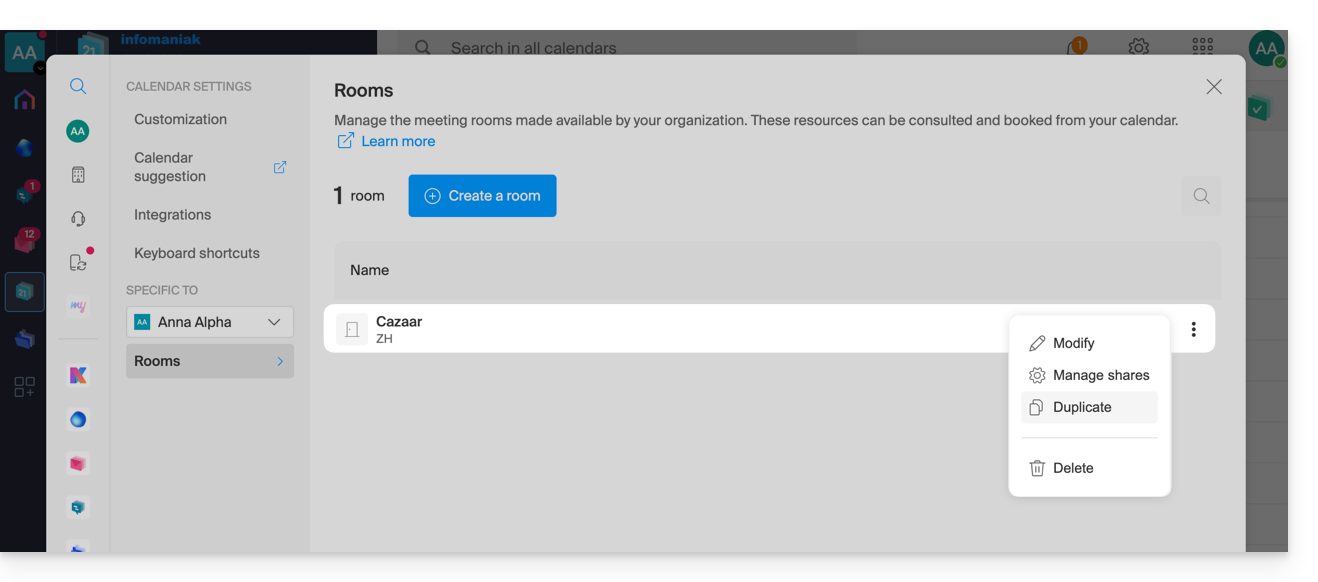Close the Rooms settings dialog

pos(1213,87)
